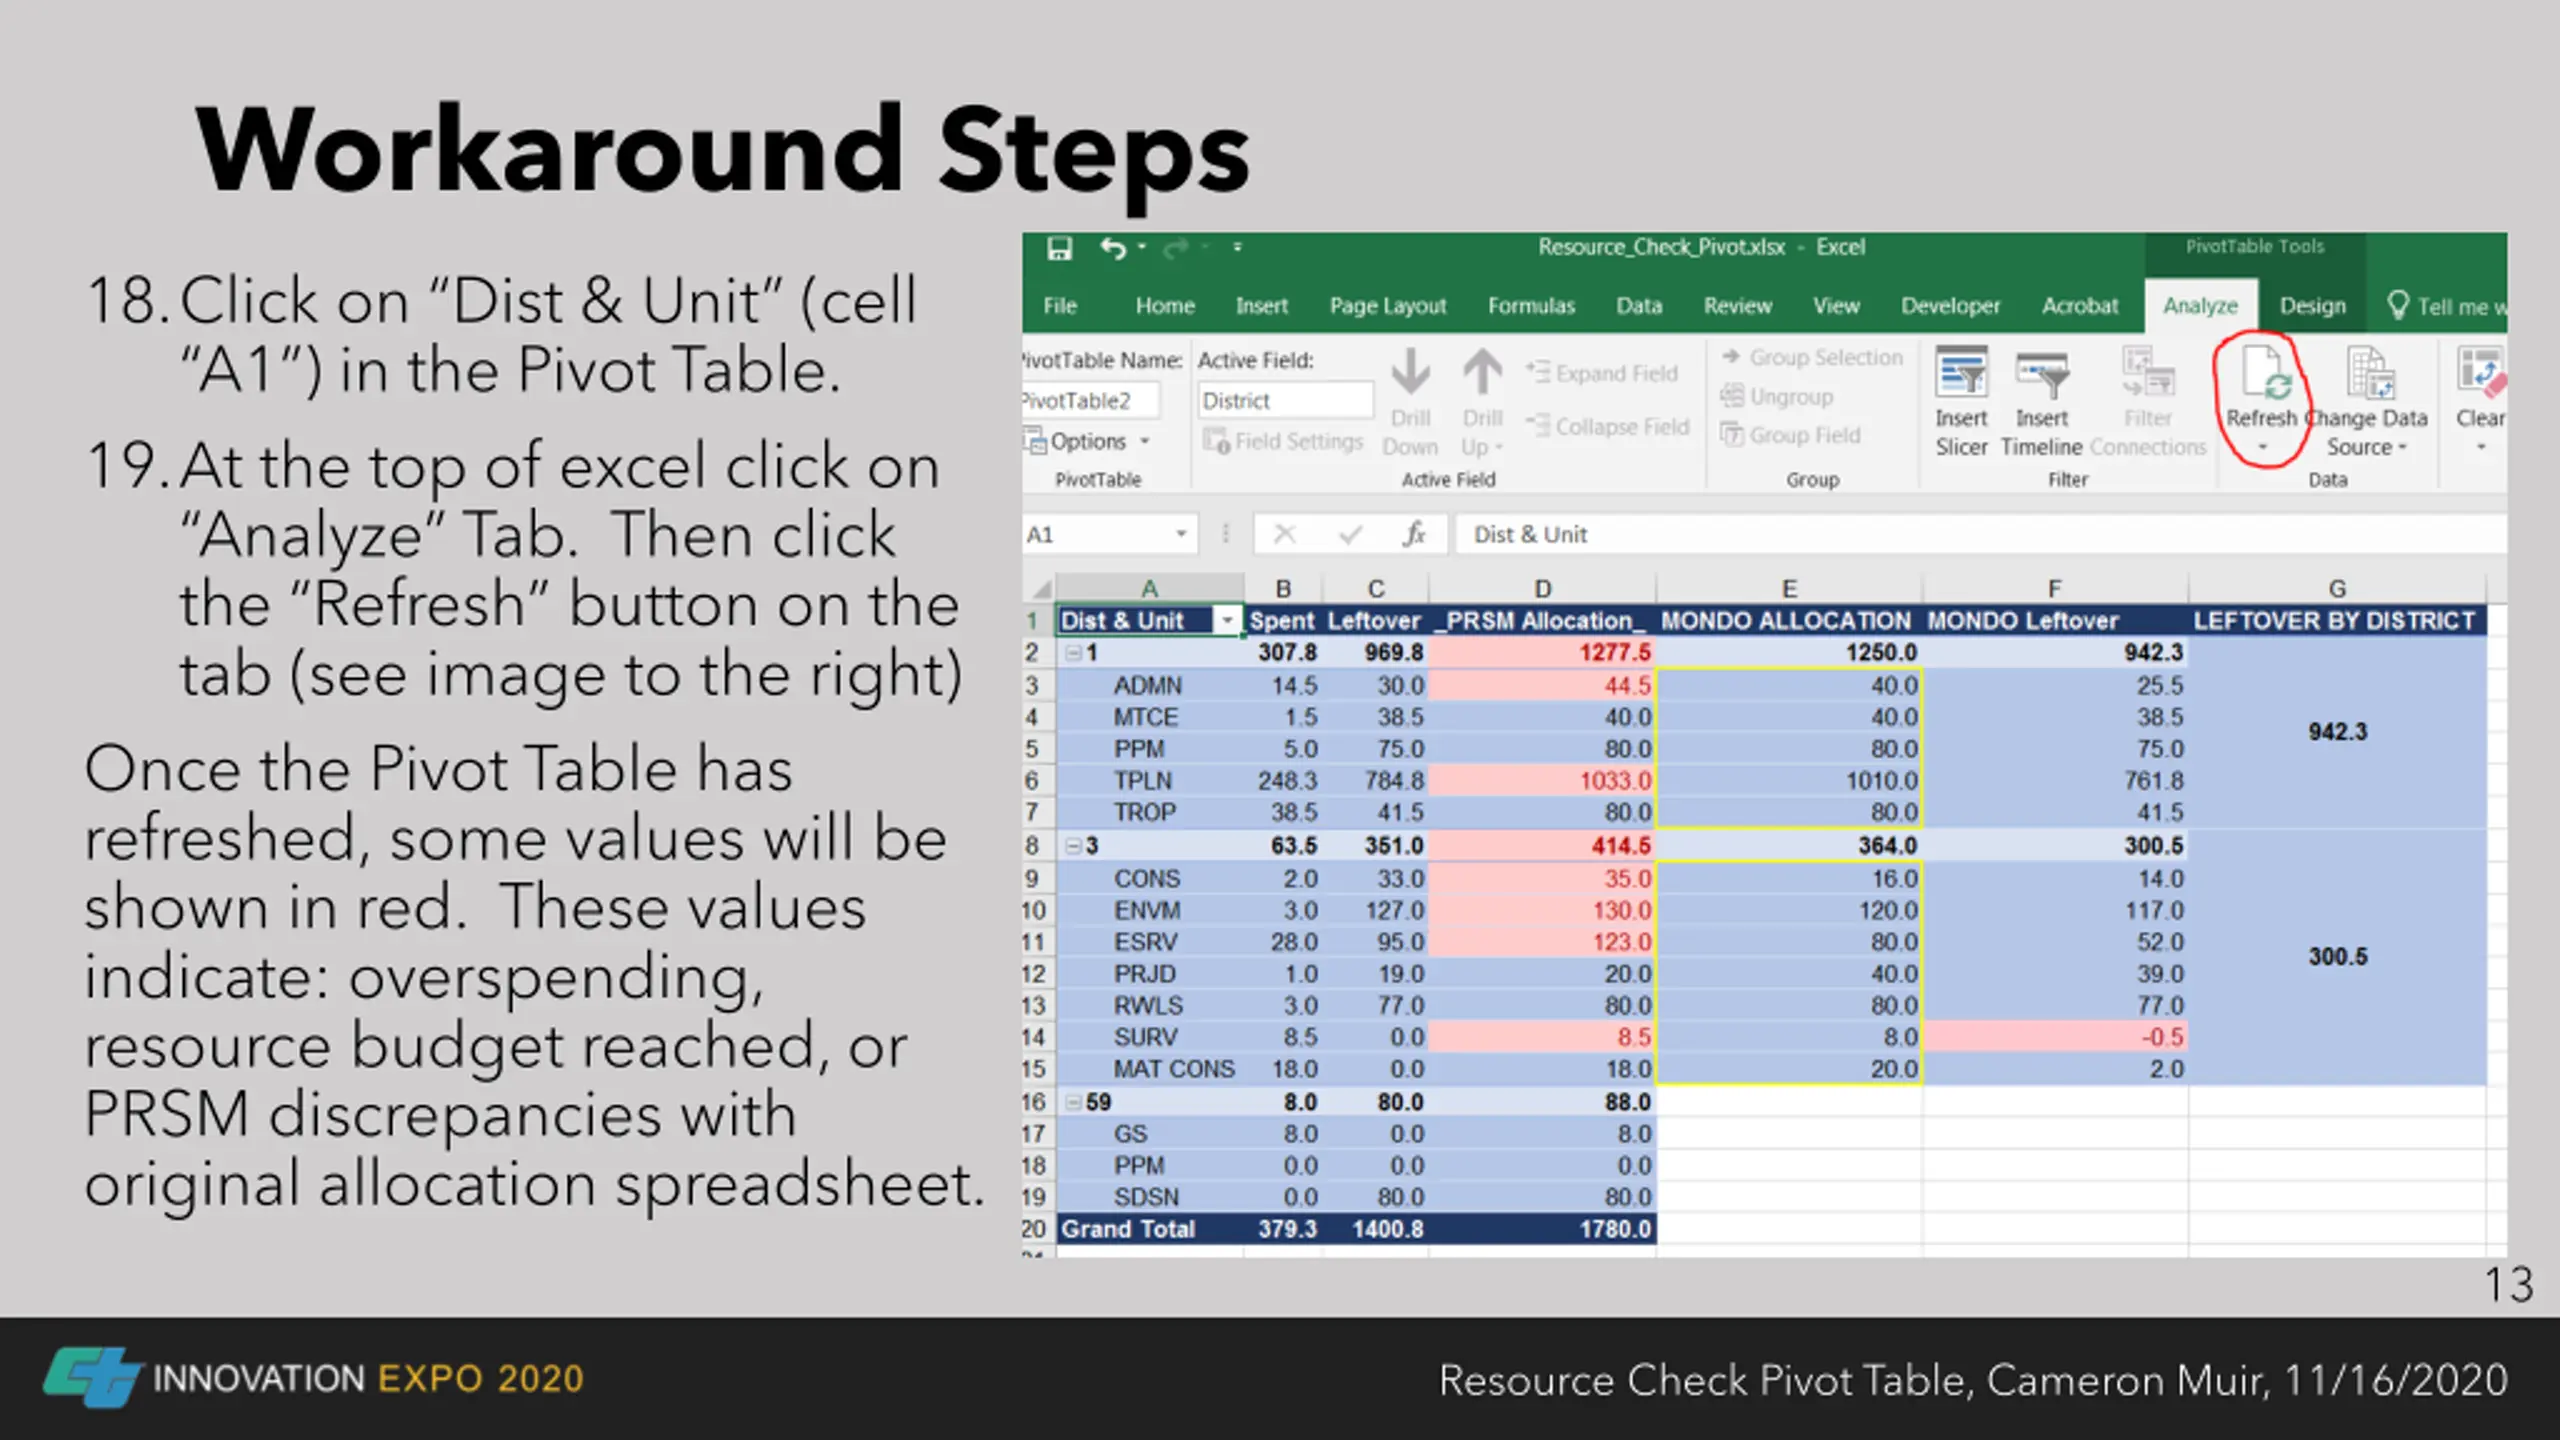Open the Developer tab
Image resolution: width=2560 pixels, height=1440 pixels.
[1950, 306]
